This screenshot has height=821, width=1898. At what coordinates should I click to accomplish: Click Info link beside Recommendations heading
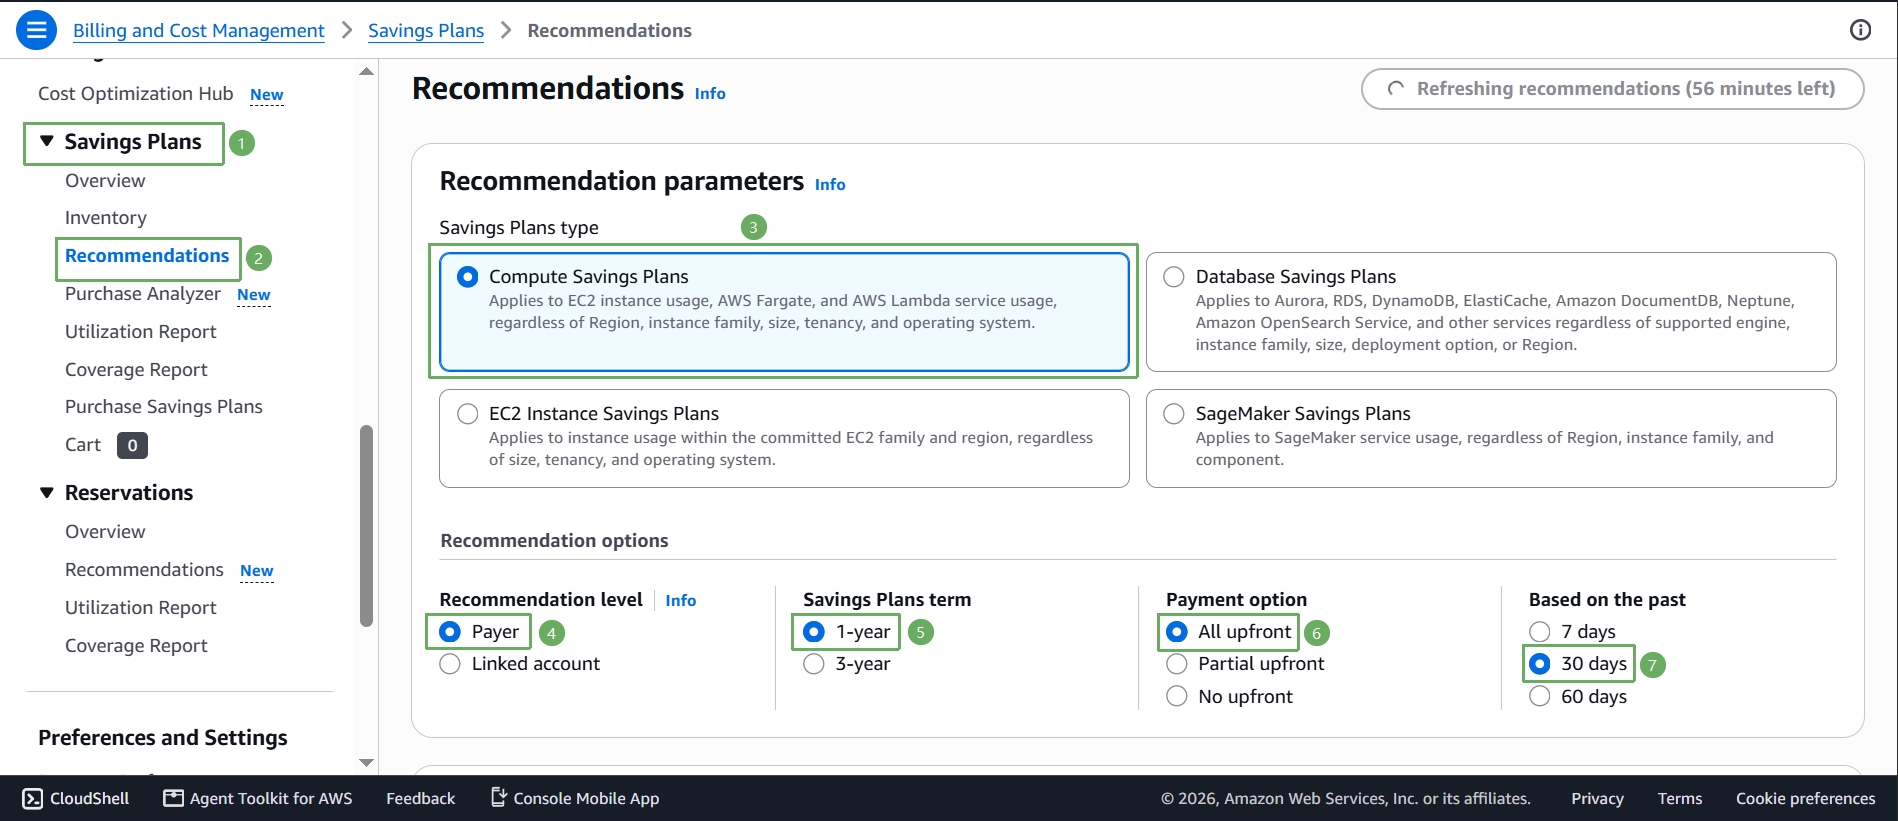[x=710, y=93]
